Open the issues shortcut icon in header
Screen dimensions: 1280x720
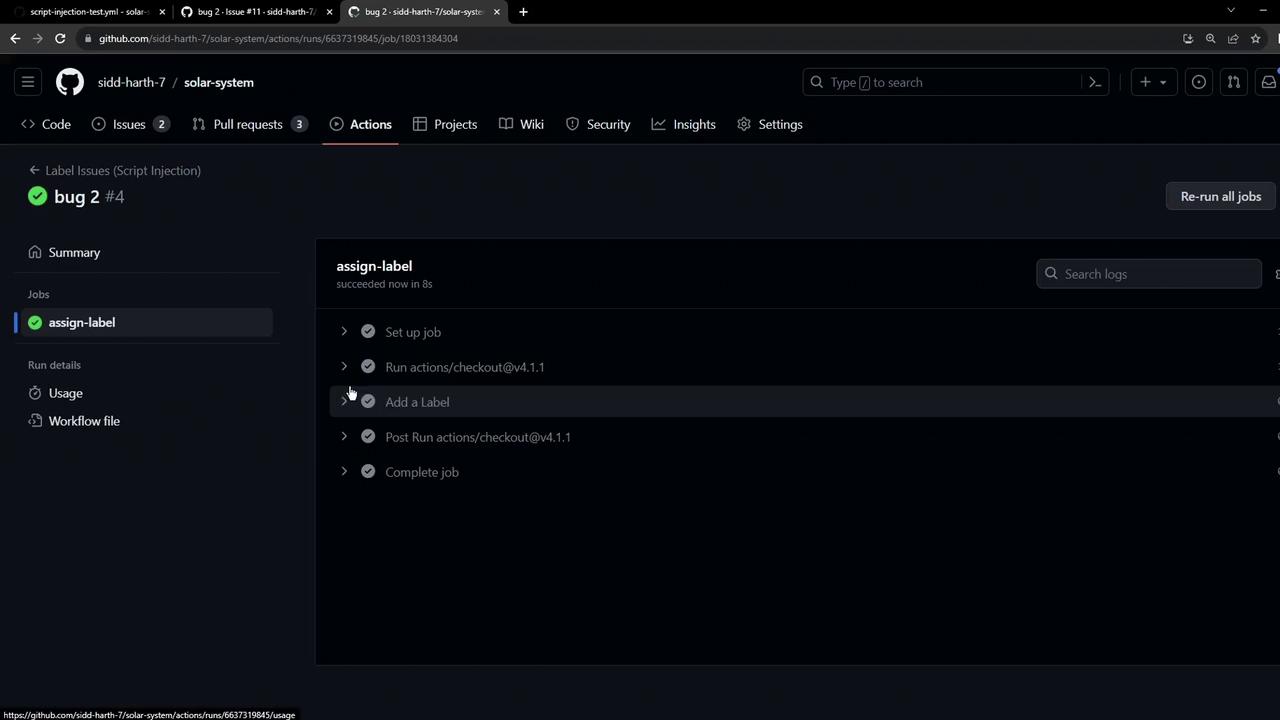pos(1198,82)
